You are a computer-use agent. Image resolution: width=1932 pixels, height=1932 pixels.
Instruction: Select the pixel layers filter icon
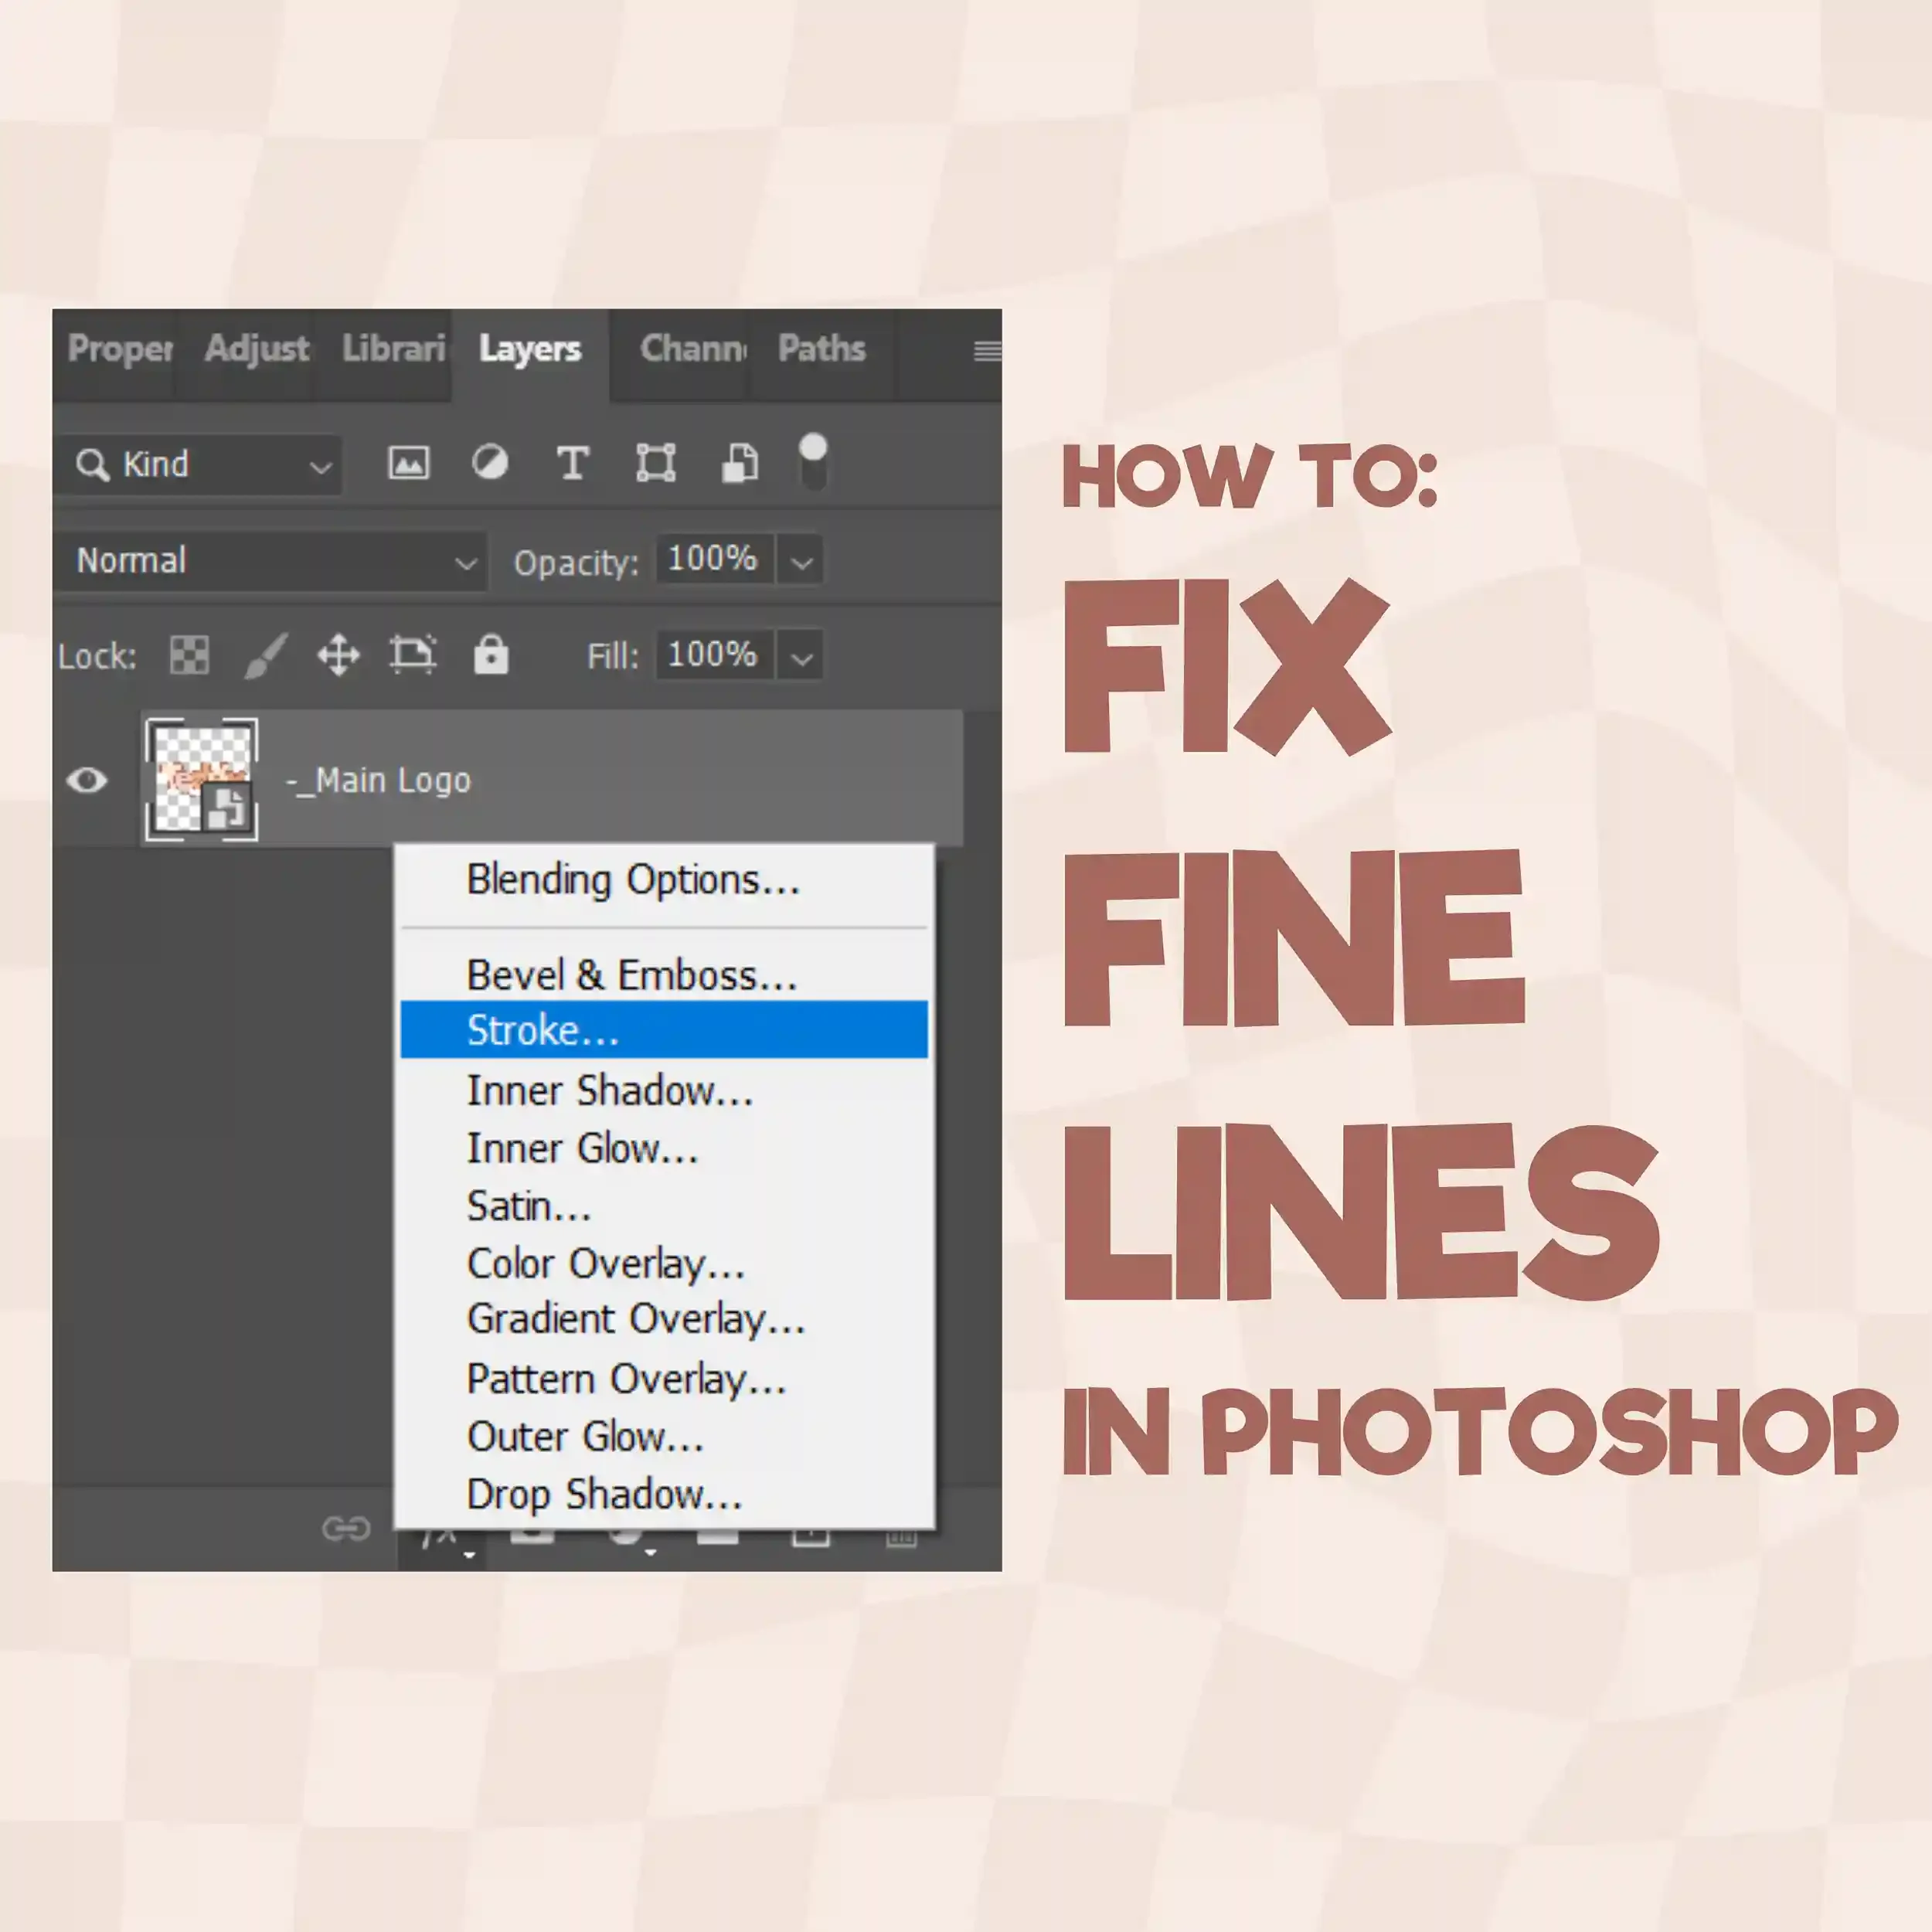pos(408,463)
